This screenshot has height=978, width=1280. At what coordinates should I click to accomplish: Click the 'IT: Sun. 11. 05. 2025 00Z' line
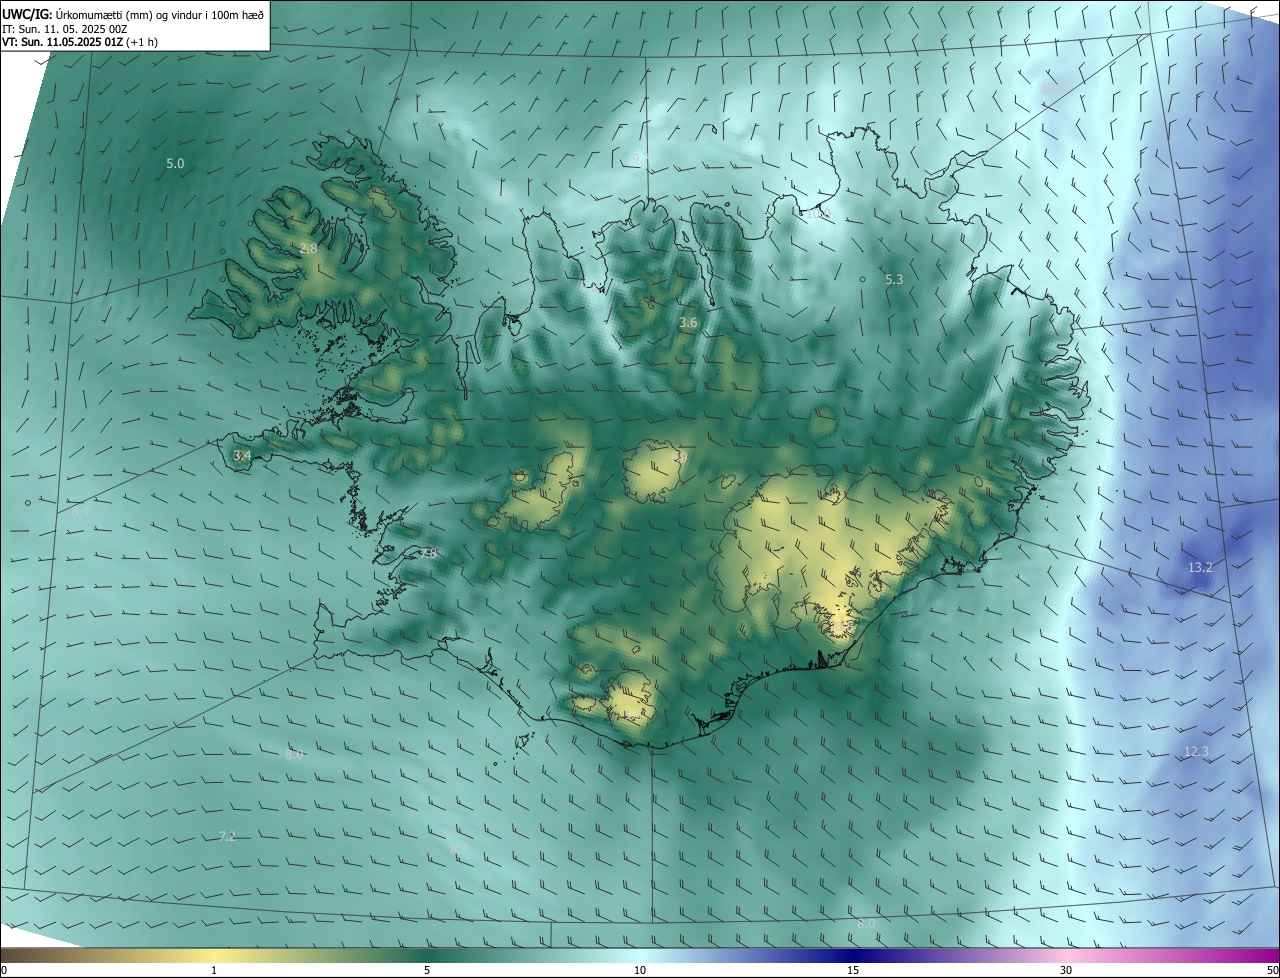pos(64,29)
